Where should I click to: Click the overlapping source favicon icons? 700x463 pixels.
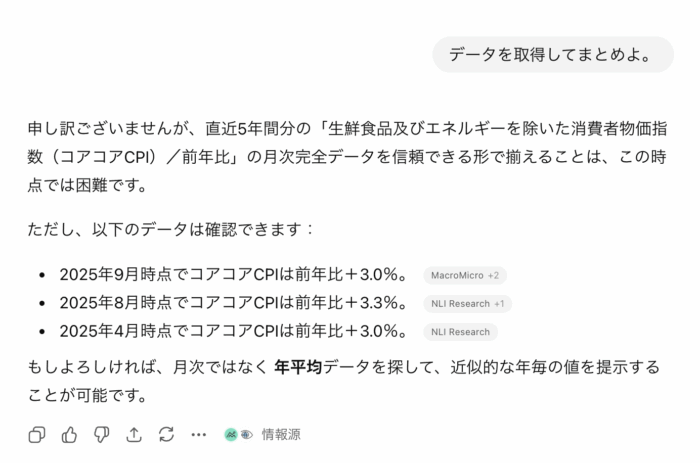(x=238, y=434)
